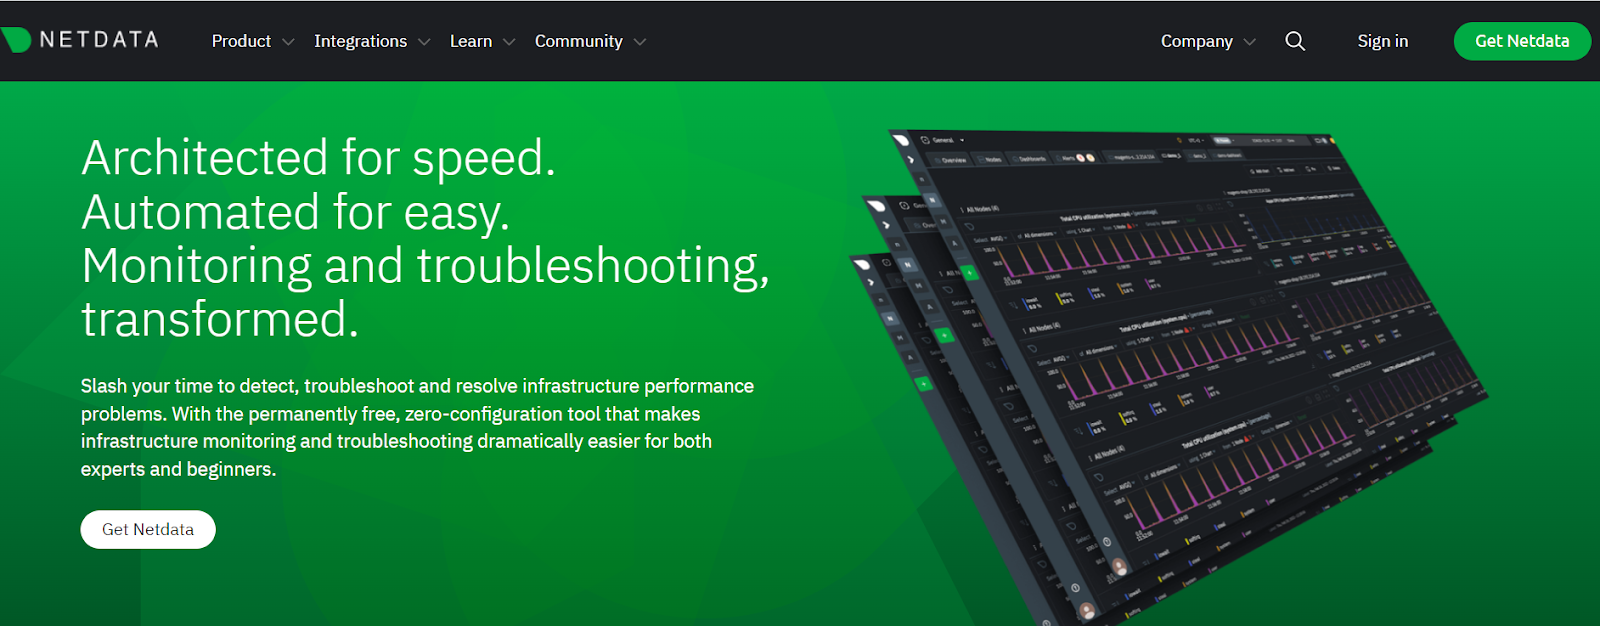
Task: Click the dashboard screenshots hero image
Action: [1170, 375]
